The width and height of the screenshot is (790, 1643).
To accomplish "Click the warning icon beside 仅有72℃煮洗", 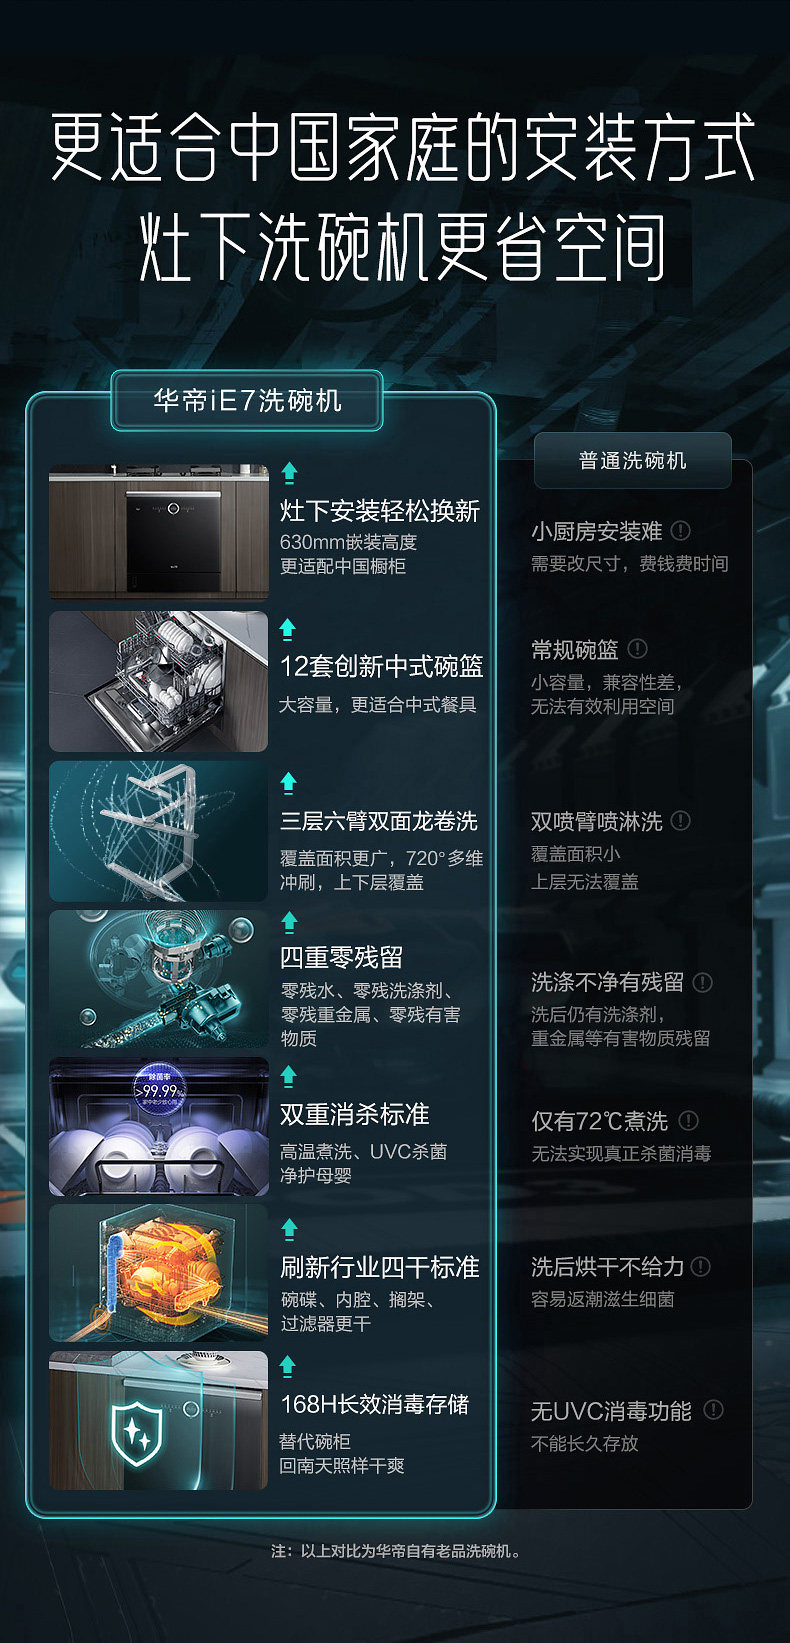I will point(689,1120).
